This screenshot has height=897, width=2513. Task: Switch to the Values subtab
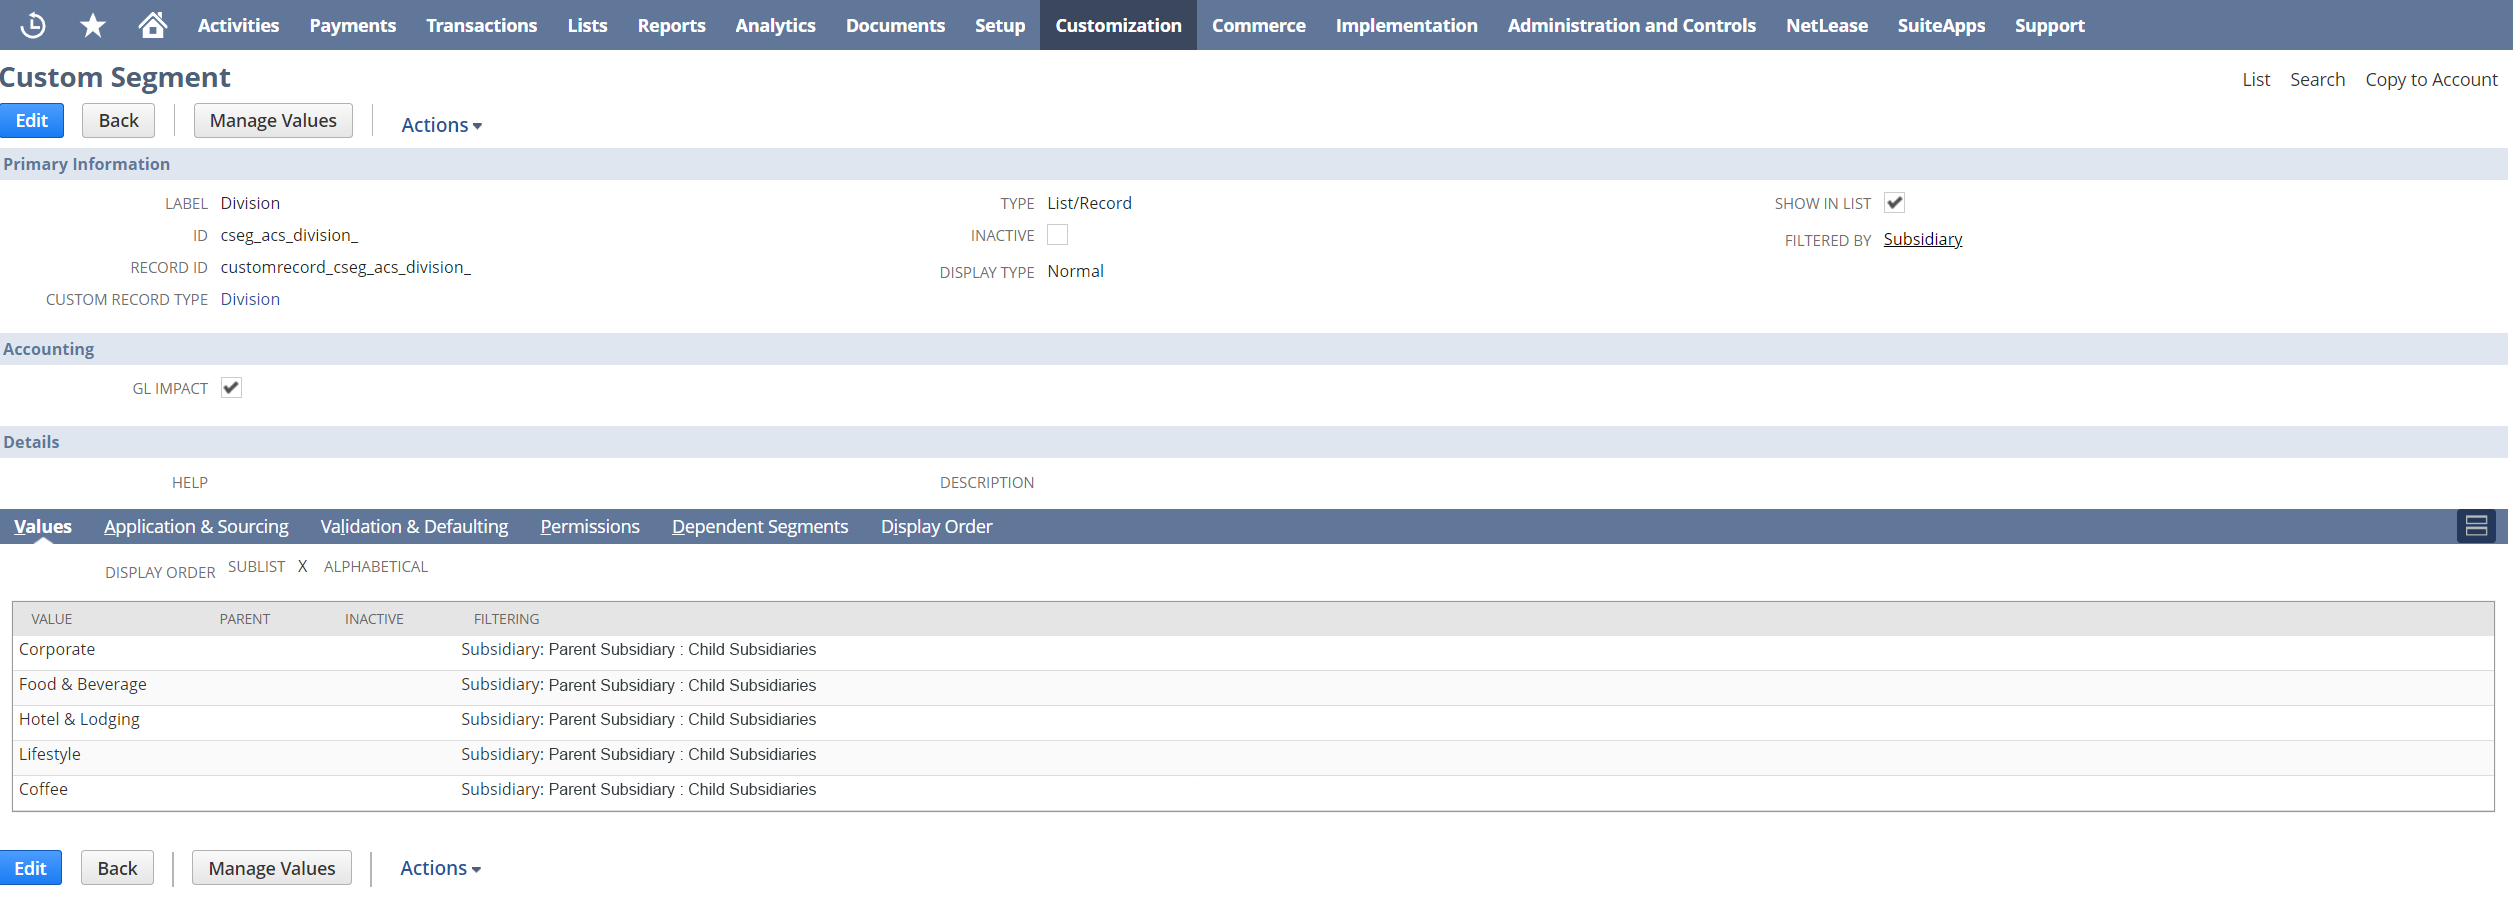click(43, 526)
